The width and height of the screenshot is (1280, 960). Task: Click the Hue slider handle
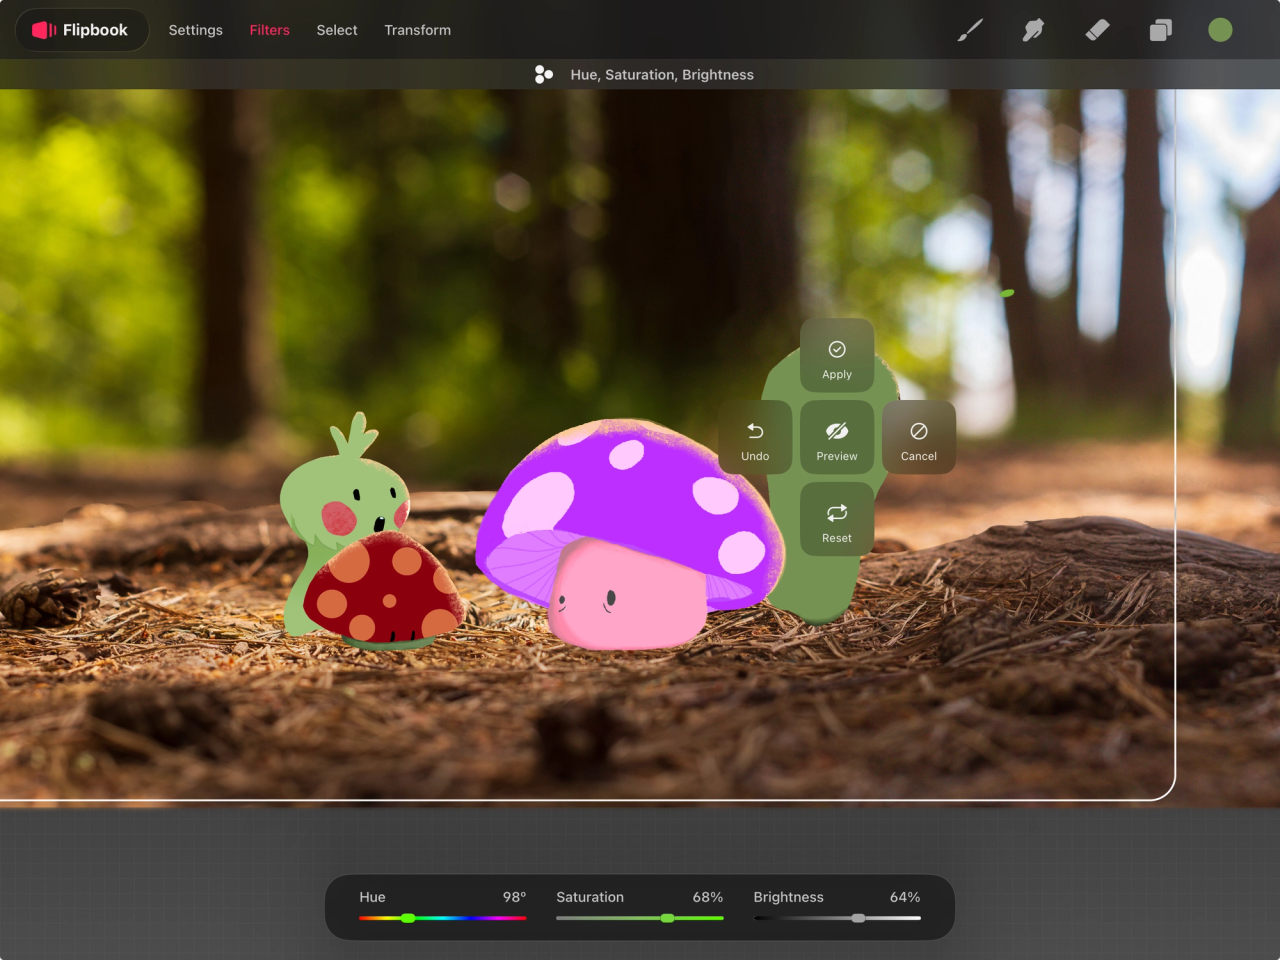(408, 918)
